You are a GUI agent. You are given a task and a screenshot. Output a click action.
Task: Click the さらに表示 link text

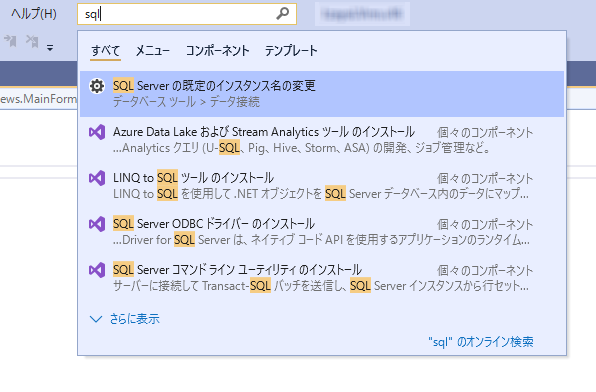click(135, 319)
